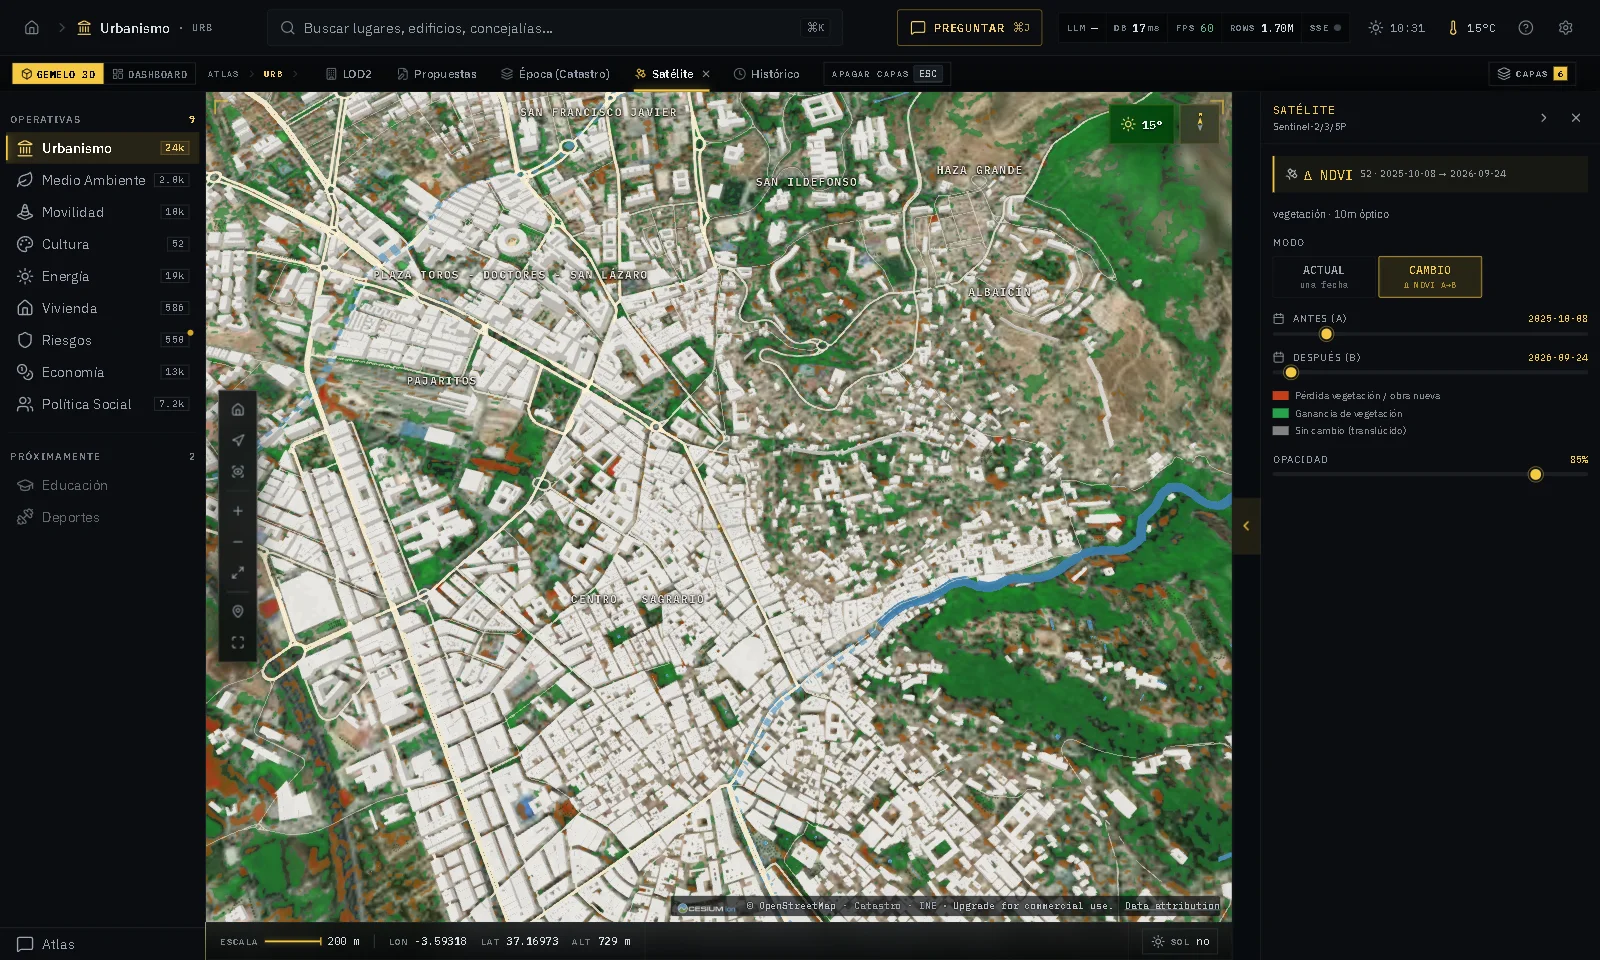
Task: Open Riesgos section in sidebar
Action: pos(102,340)
